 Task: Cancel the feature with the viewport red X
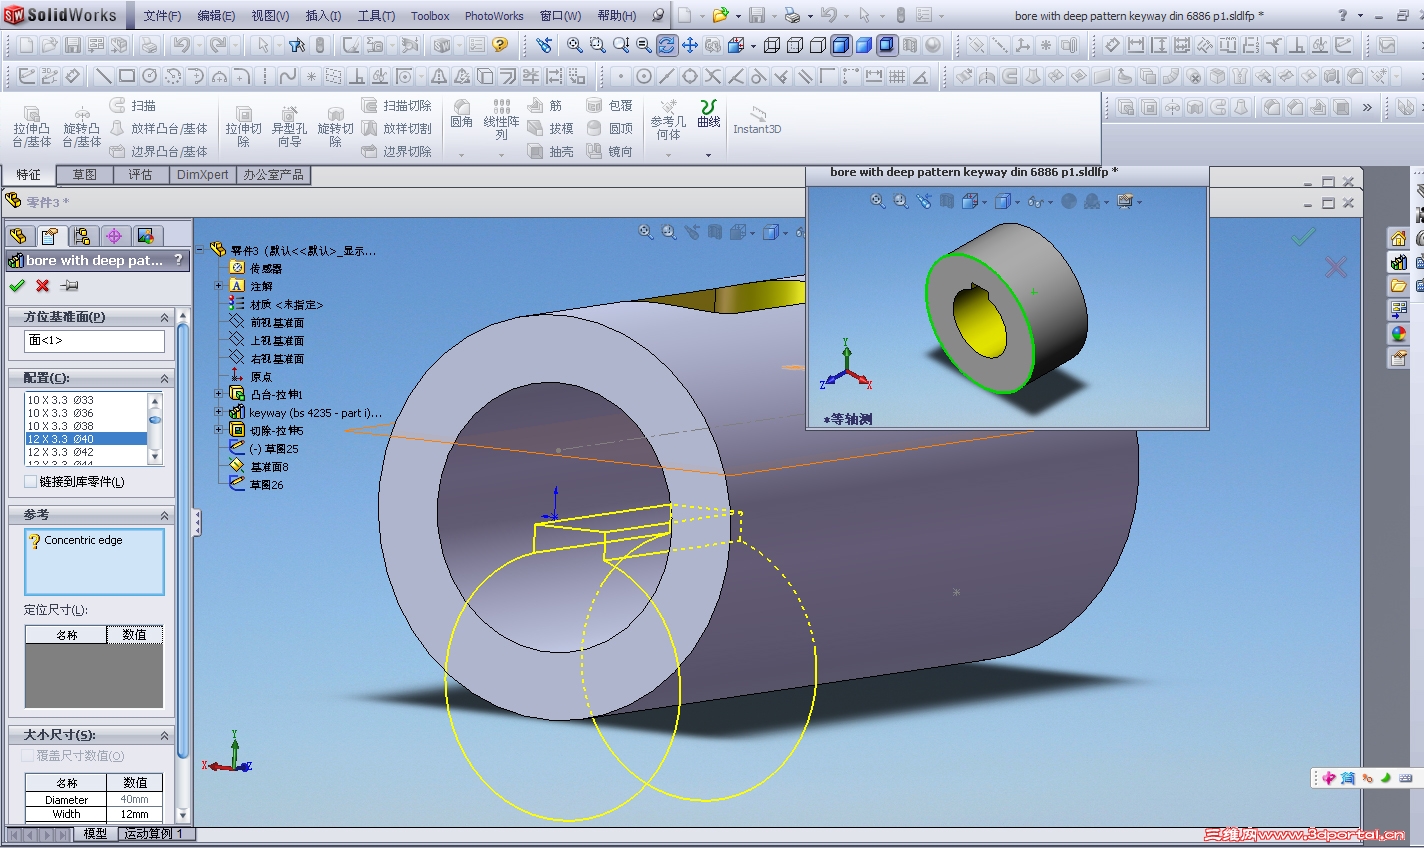coord(1335,267)
